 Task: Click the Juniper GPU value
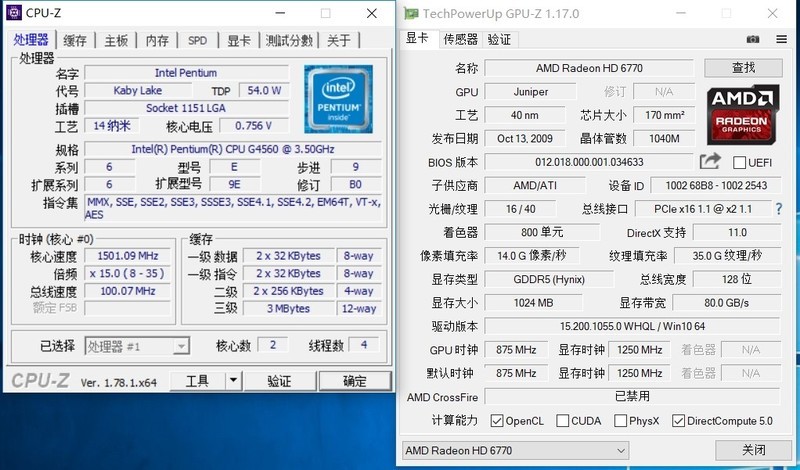click(x=530, y=92)
